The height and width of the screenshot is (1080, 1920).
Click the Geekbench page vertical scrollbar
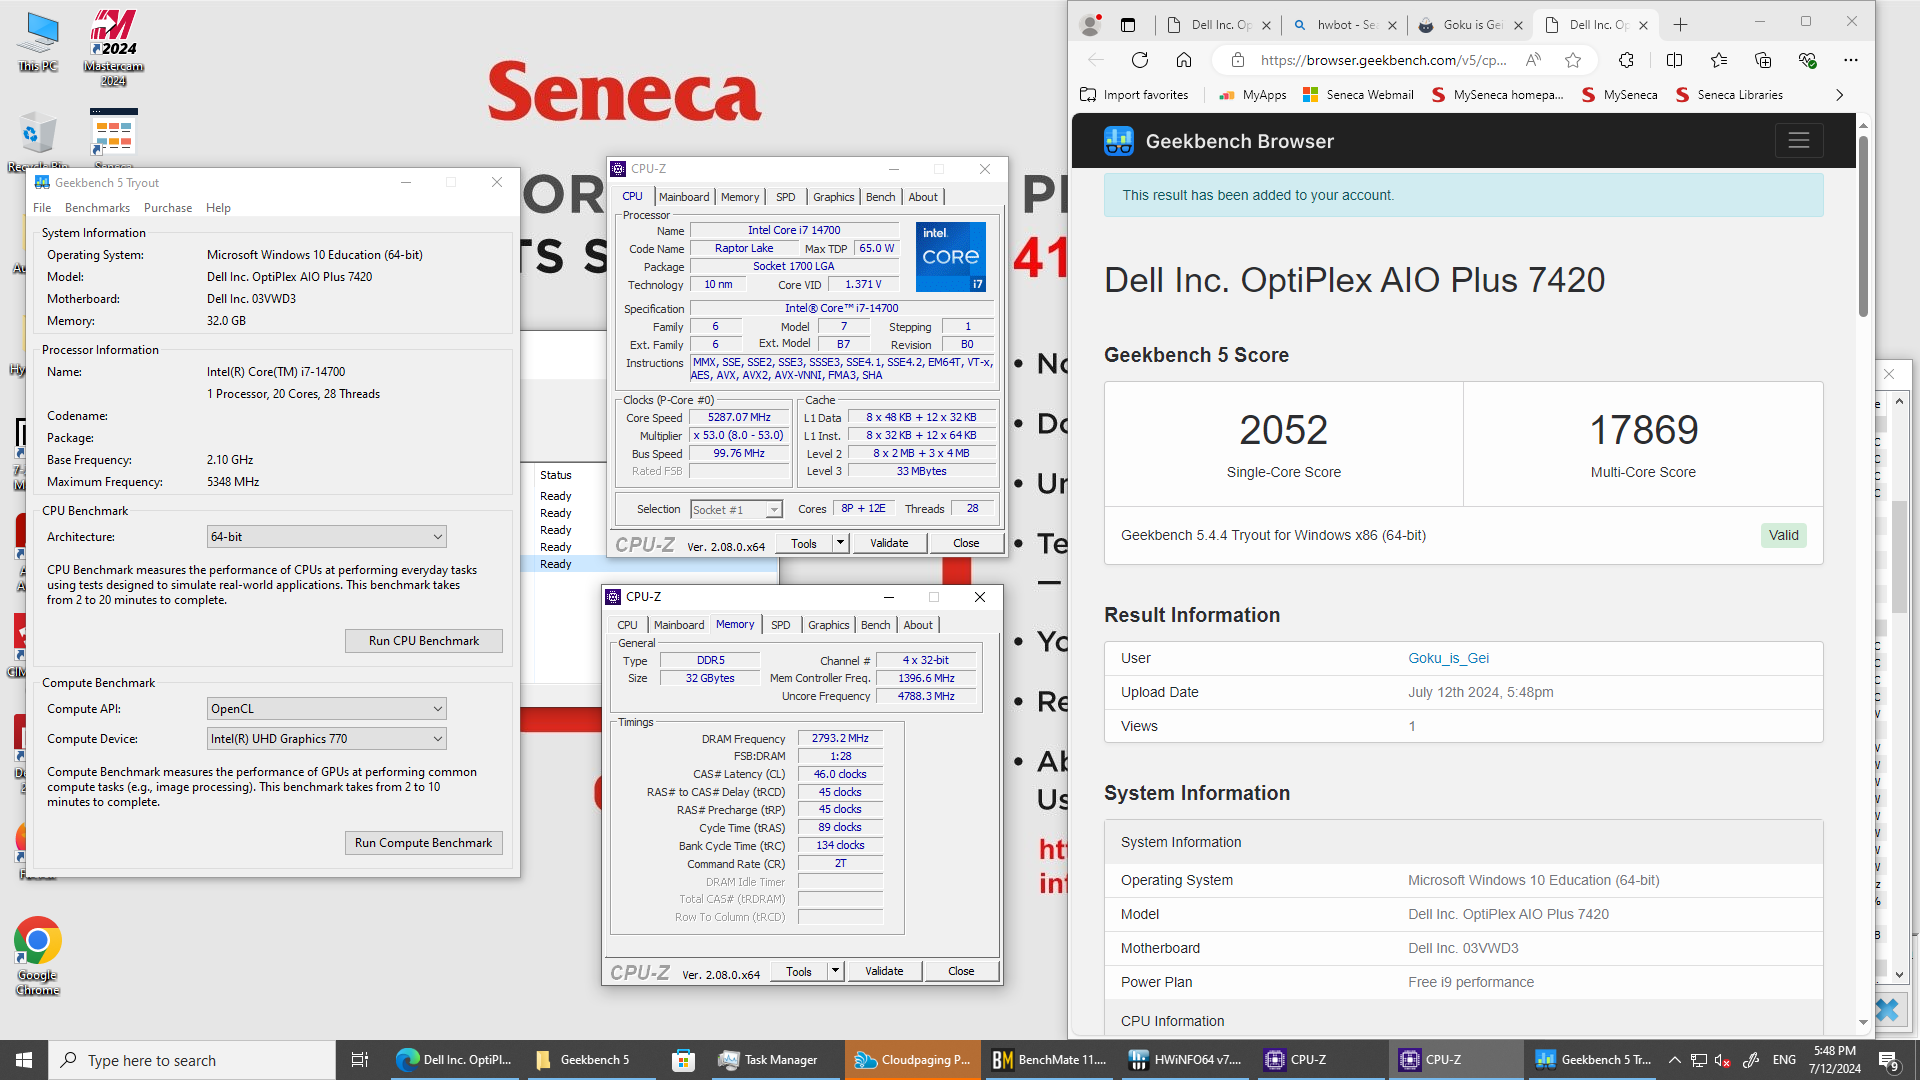point(1863,226)
